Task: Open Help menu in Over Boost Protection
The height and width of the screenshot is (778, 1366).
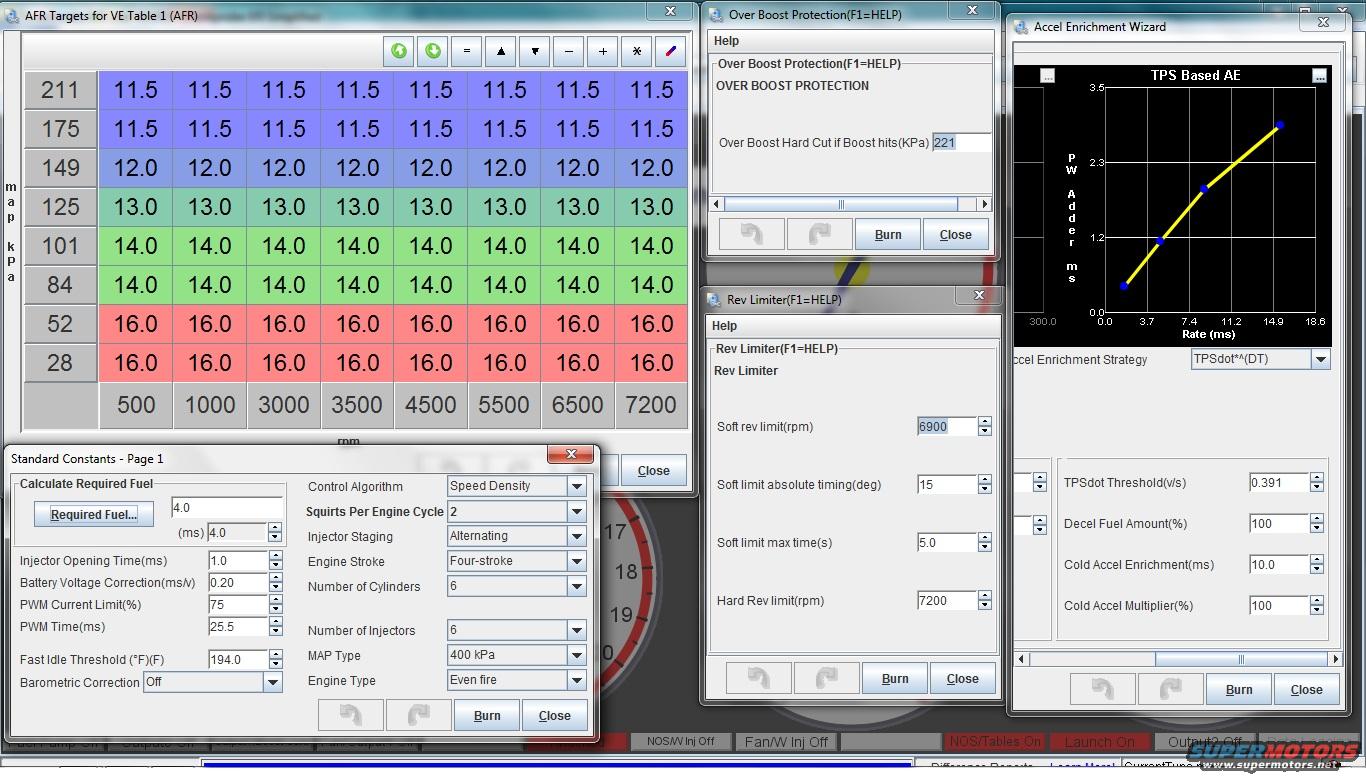Action: [726, 41]
